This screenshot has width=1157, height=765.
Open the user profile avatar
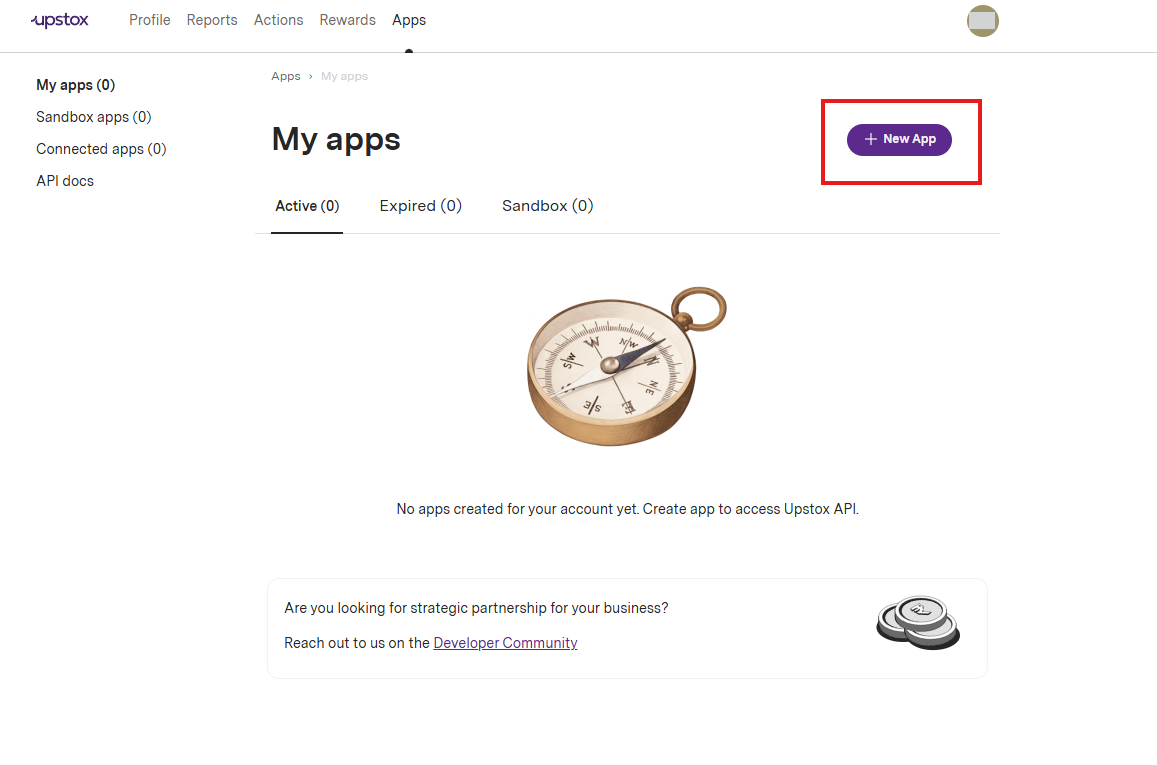(x=982, y=21)
